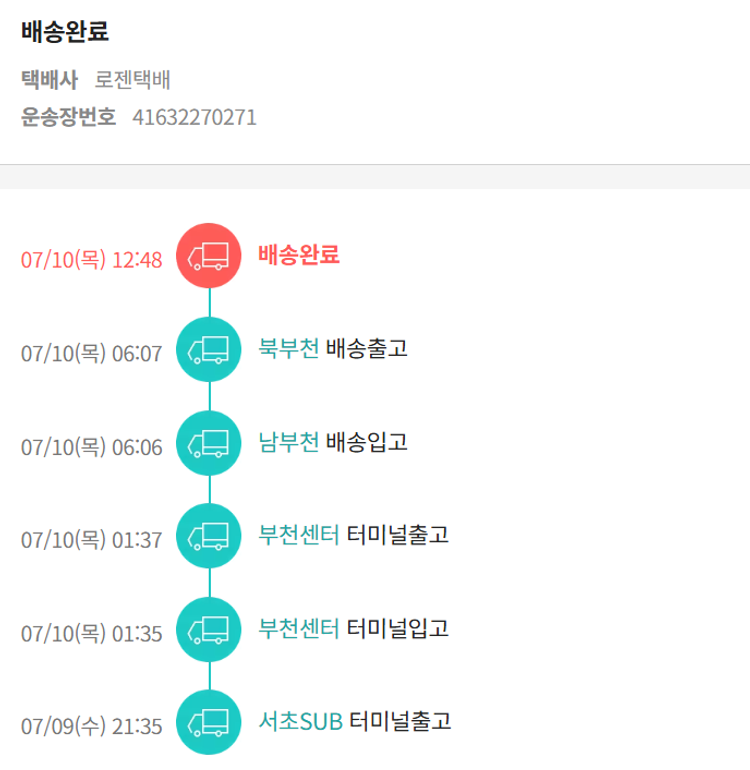Screen dimensions: 750x770
Task: Click the red 배송완료 status text
Action: coord(299,255)
